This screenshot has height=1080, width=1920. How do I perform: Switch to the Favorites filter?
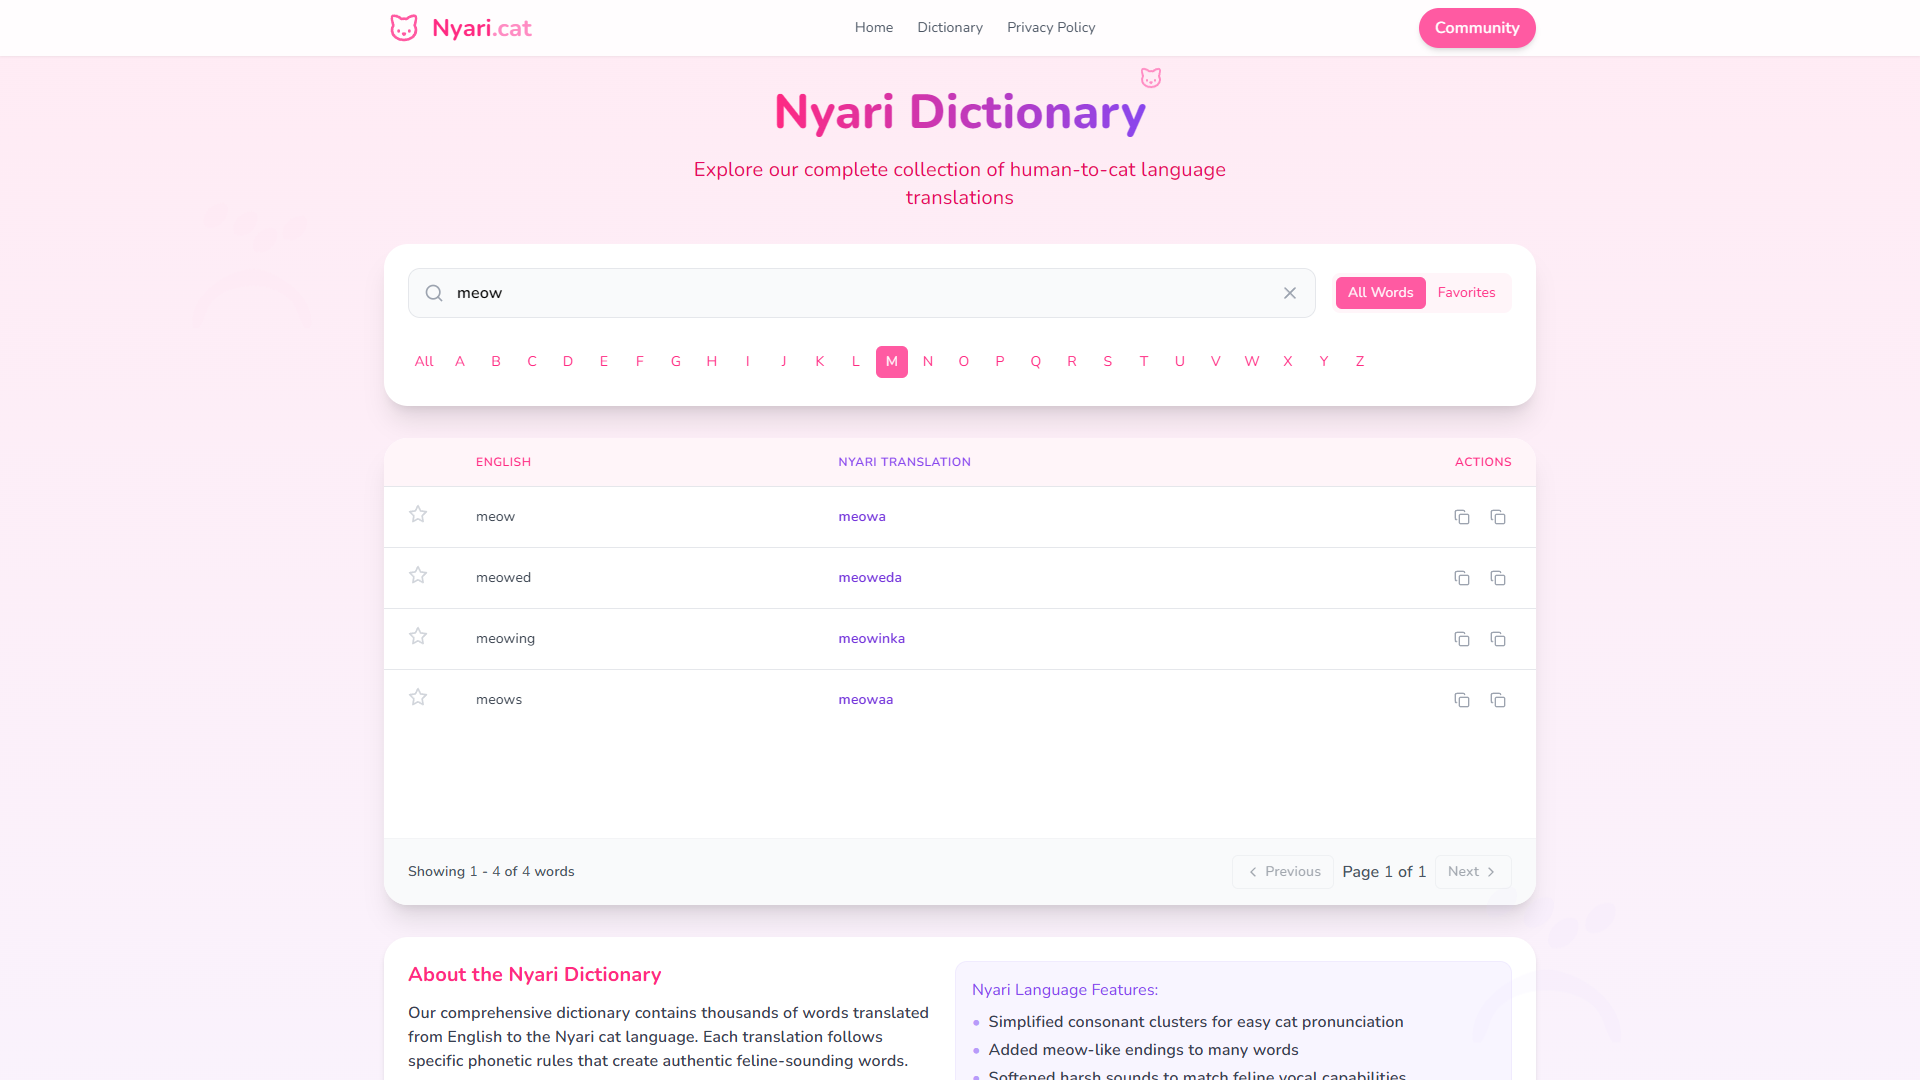[1466, 292]
